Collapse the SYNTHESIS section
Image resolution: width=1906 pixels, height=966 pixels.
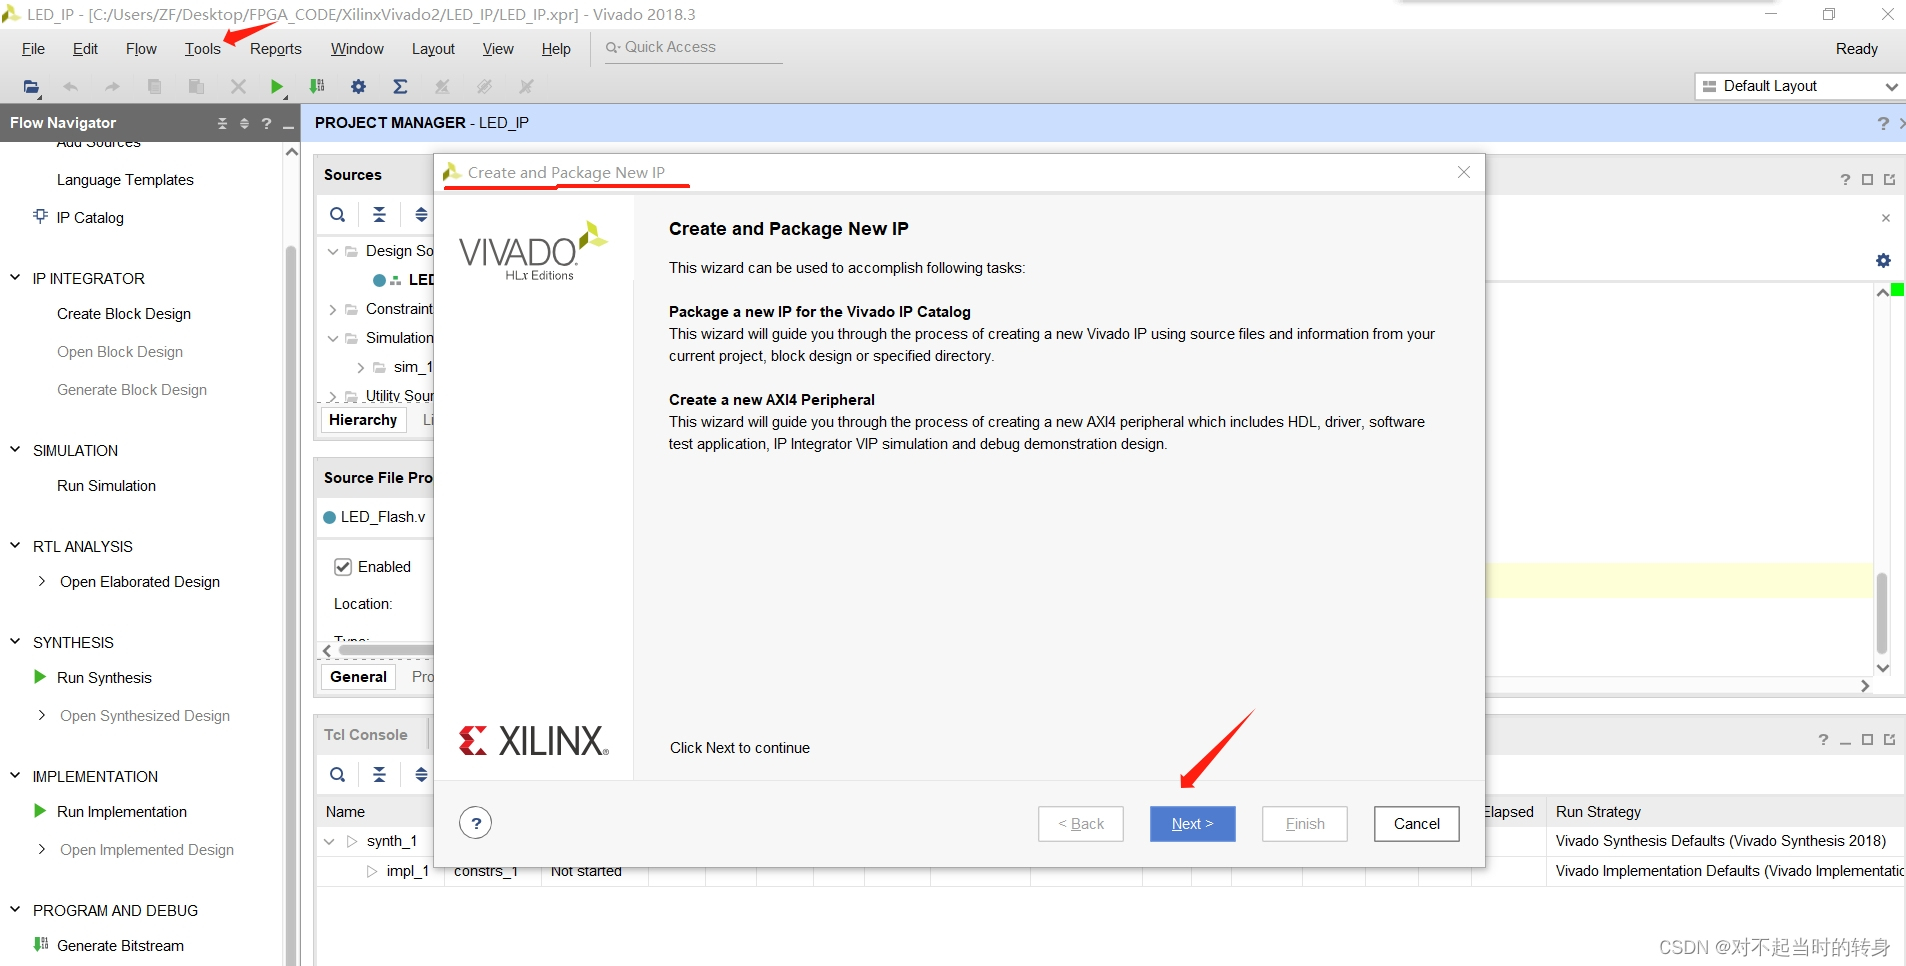point(15,642)
